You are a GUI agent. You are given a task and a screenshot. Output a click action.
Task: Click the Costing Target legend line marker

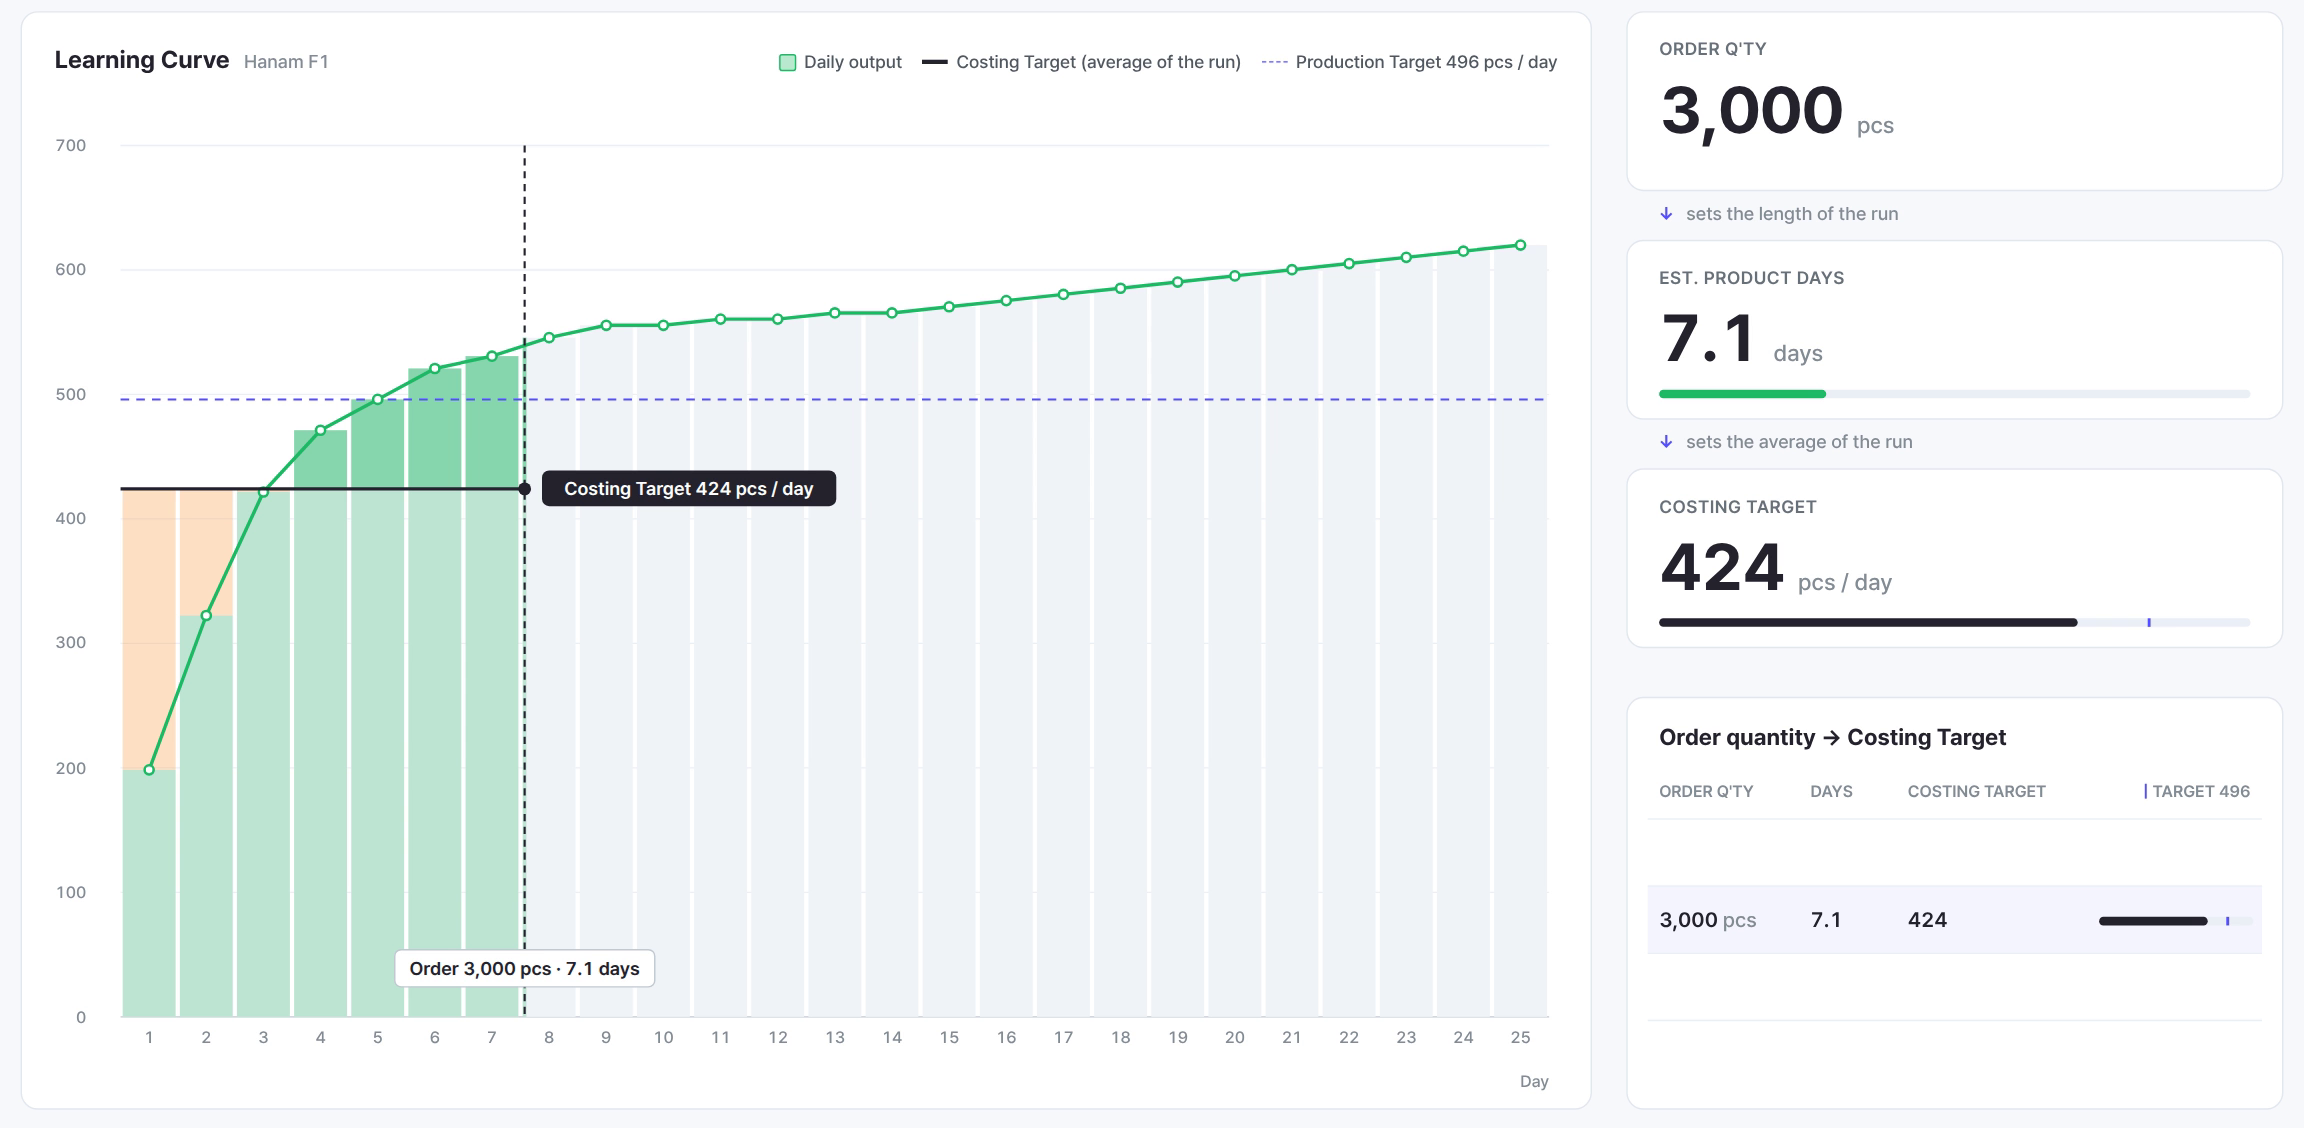tap(934, 62)
